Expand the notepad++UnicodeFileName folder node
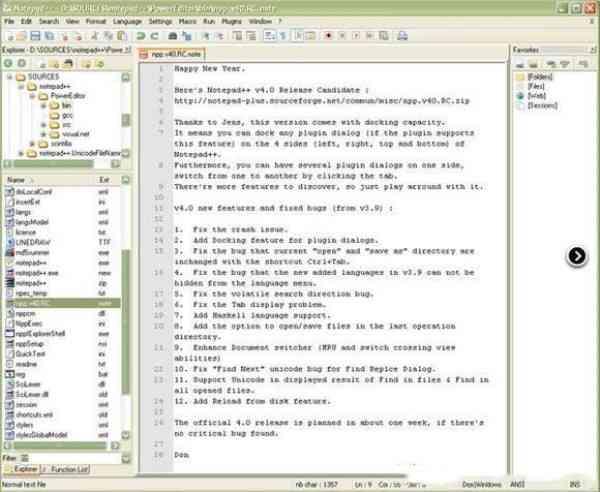Viewport: 600px width, 492px height. 21,153
